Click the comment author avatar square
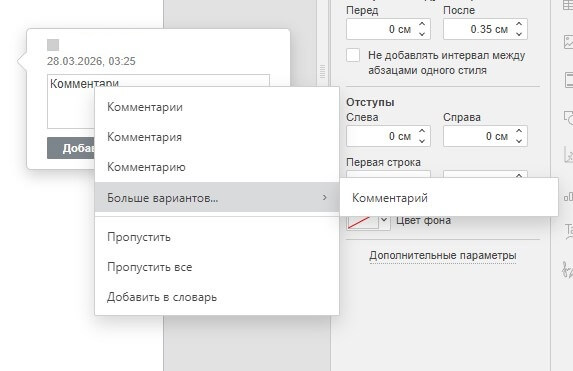 53,45
